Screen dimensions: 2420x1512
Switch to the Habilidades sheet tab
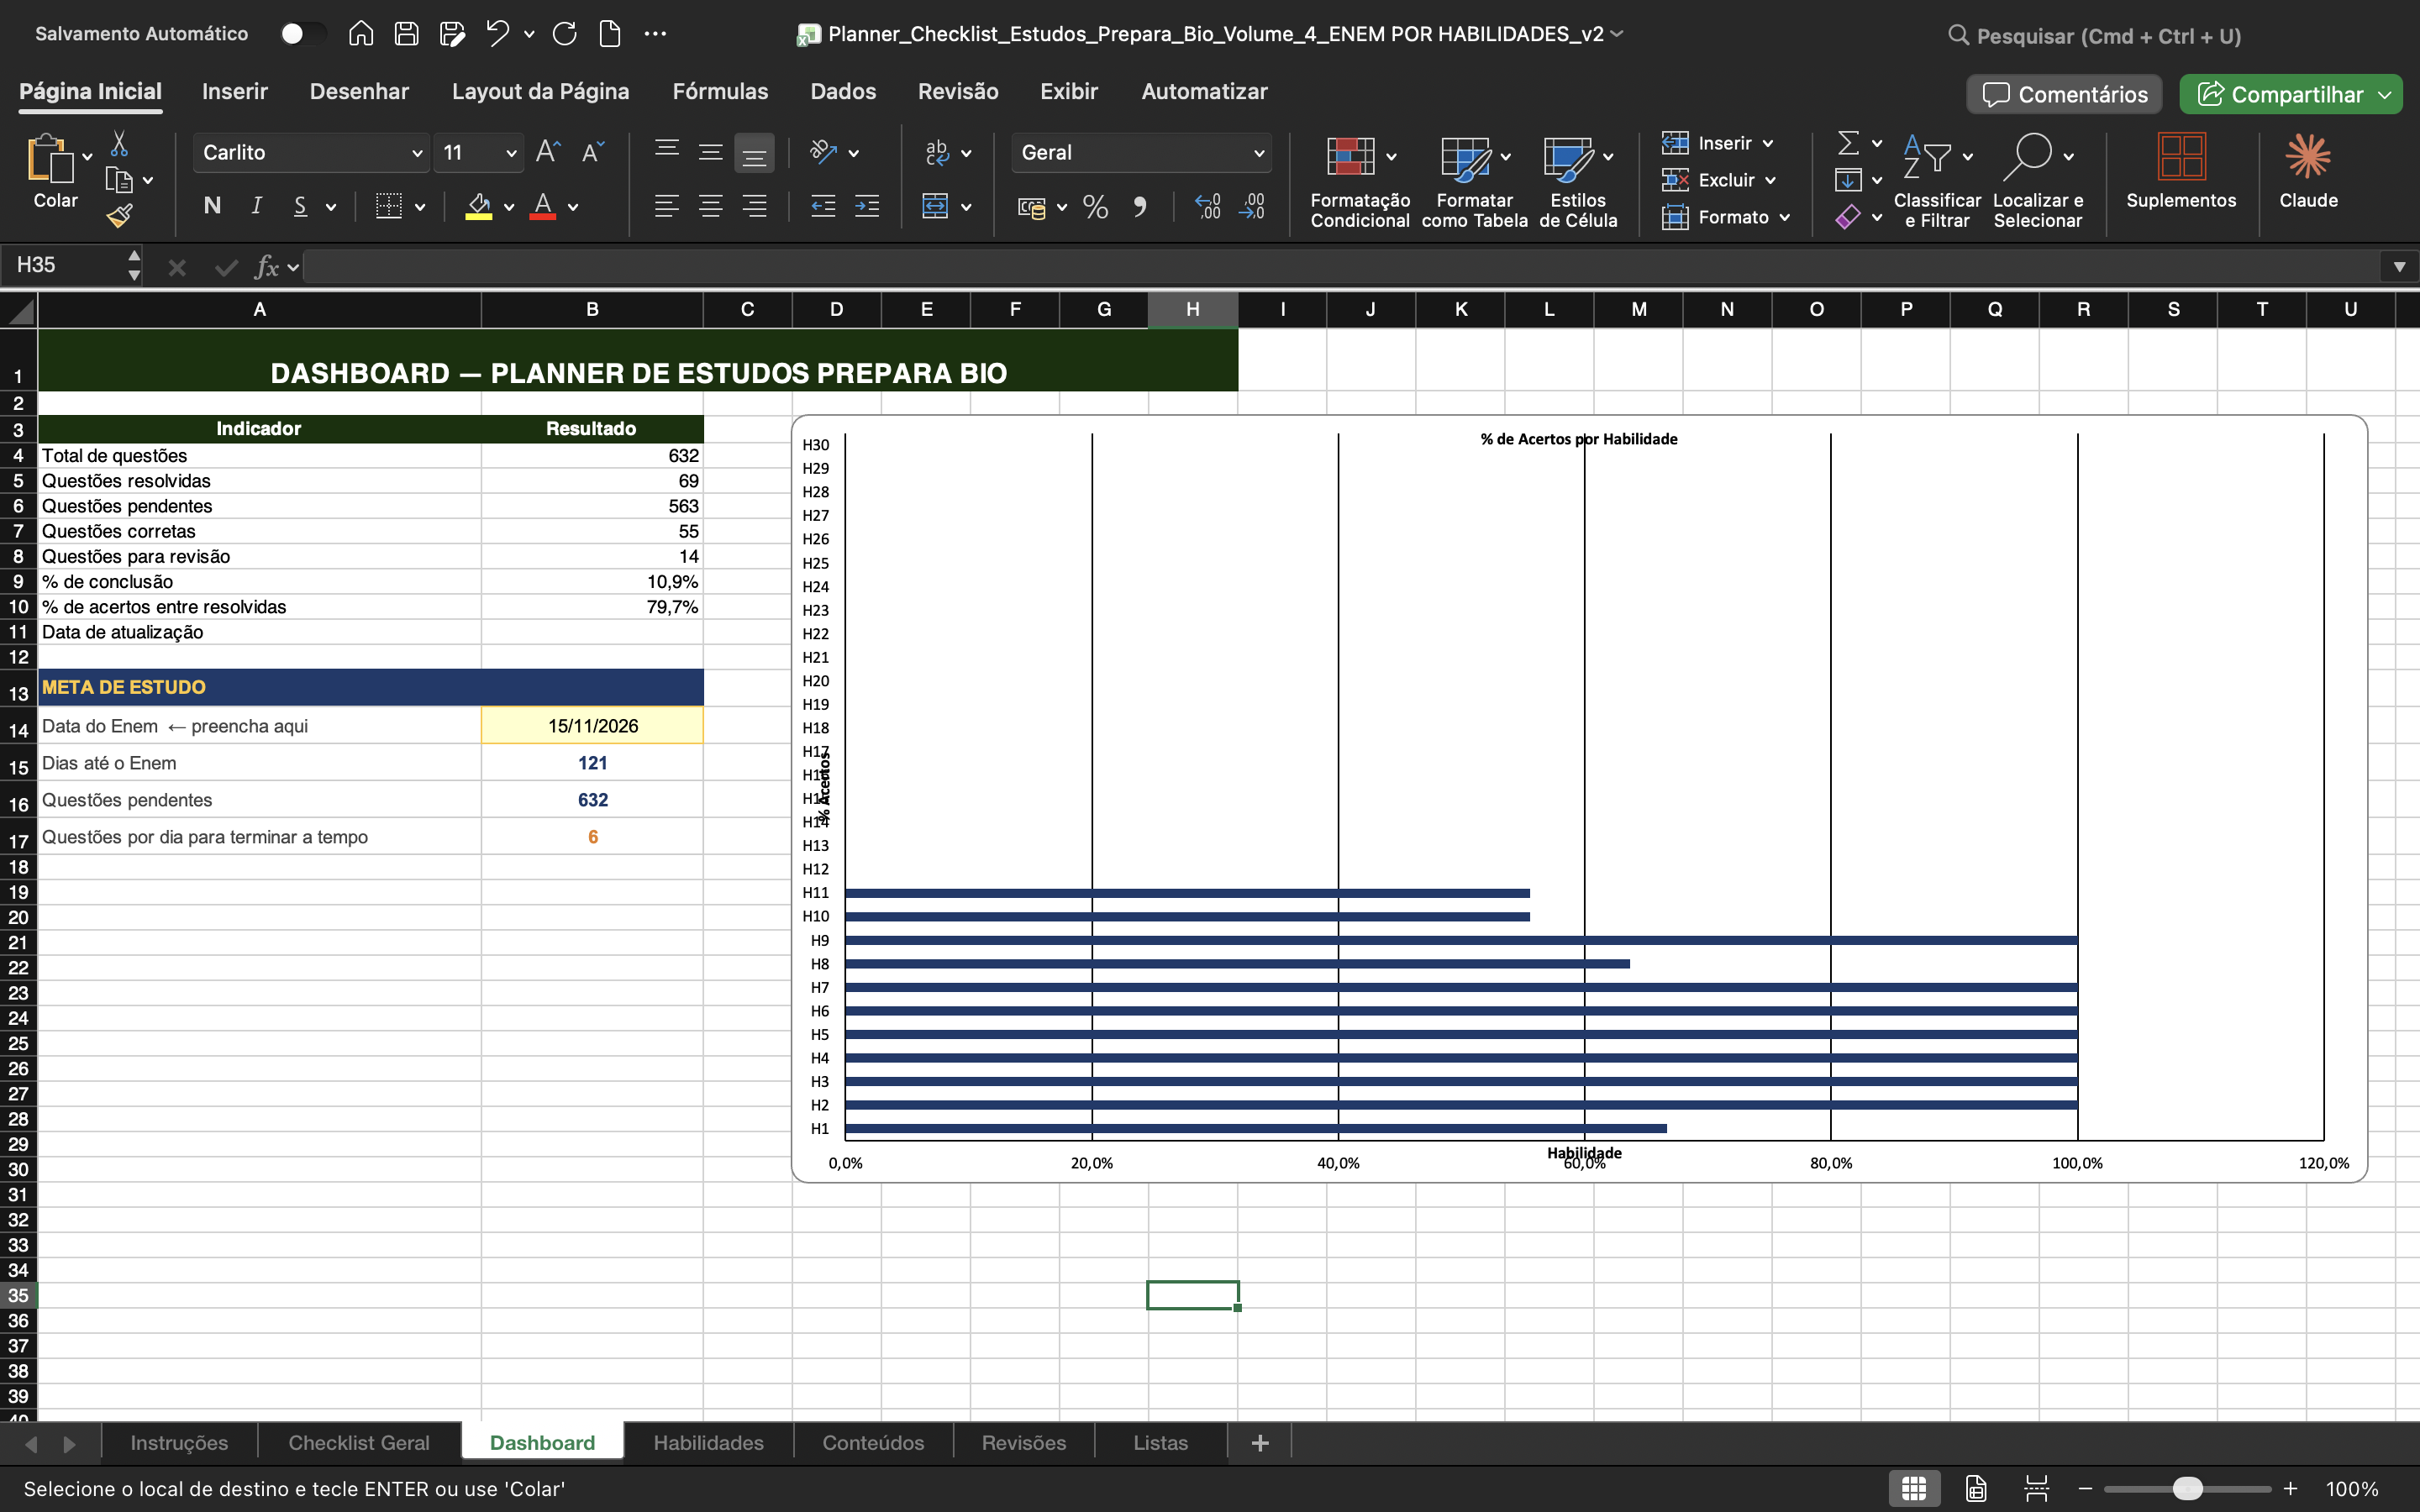pyautogui.click(x=708, y=1443)
